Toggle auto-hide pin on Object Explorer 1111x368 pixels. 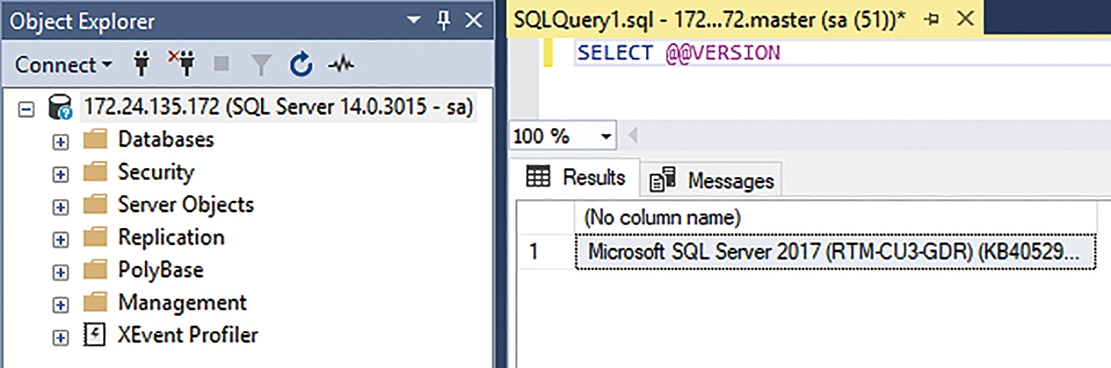coord(444,21)
